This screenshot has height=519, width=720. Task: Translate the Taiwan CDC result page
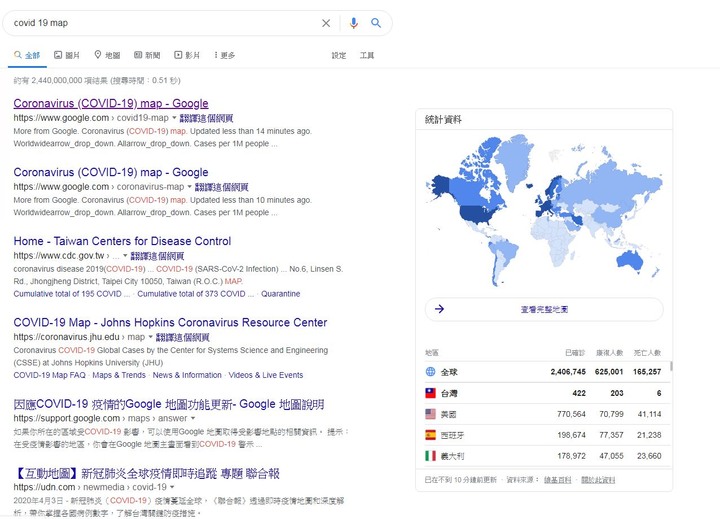157,256
